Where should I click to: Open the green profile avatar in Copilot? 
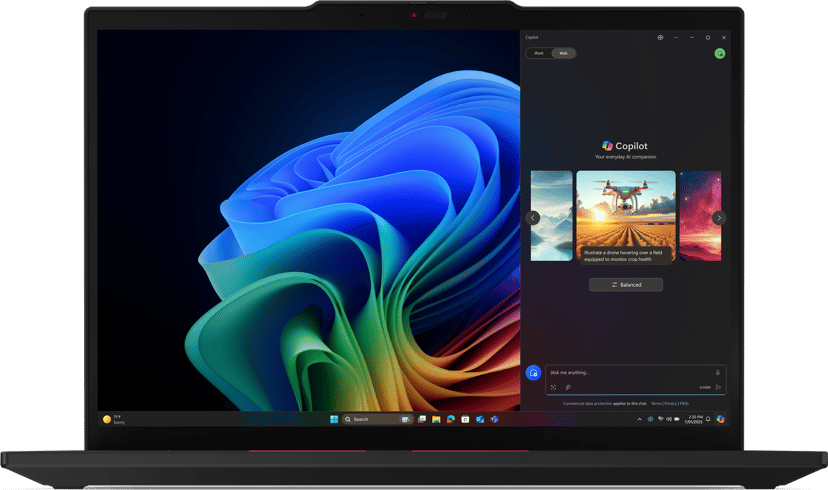coord(719,53)
